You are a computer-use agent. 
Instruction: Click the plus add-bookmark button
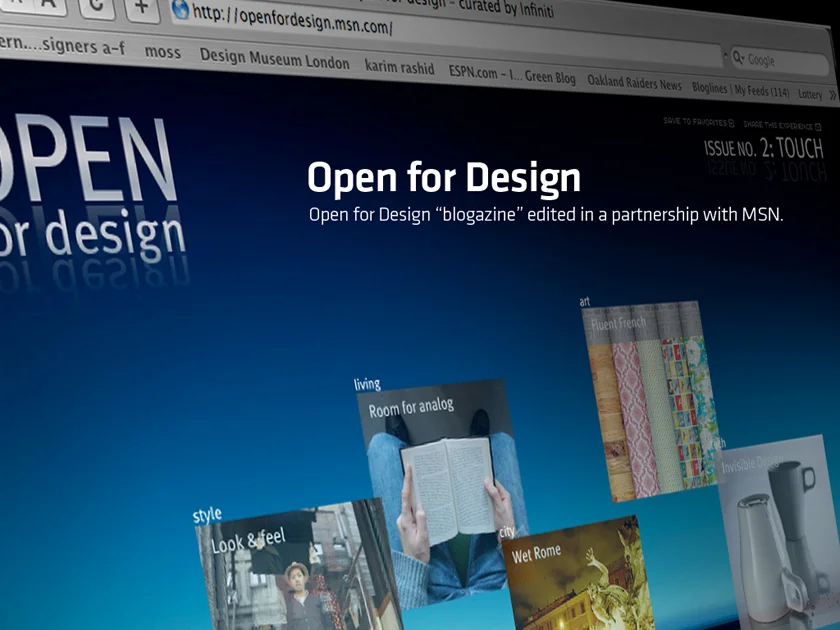(142, 9)
